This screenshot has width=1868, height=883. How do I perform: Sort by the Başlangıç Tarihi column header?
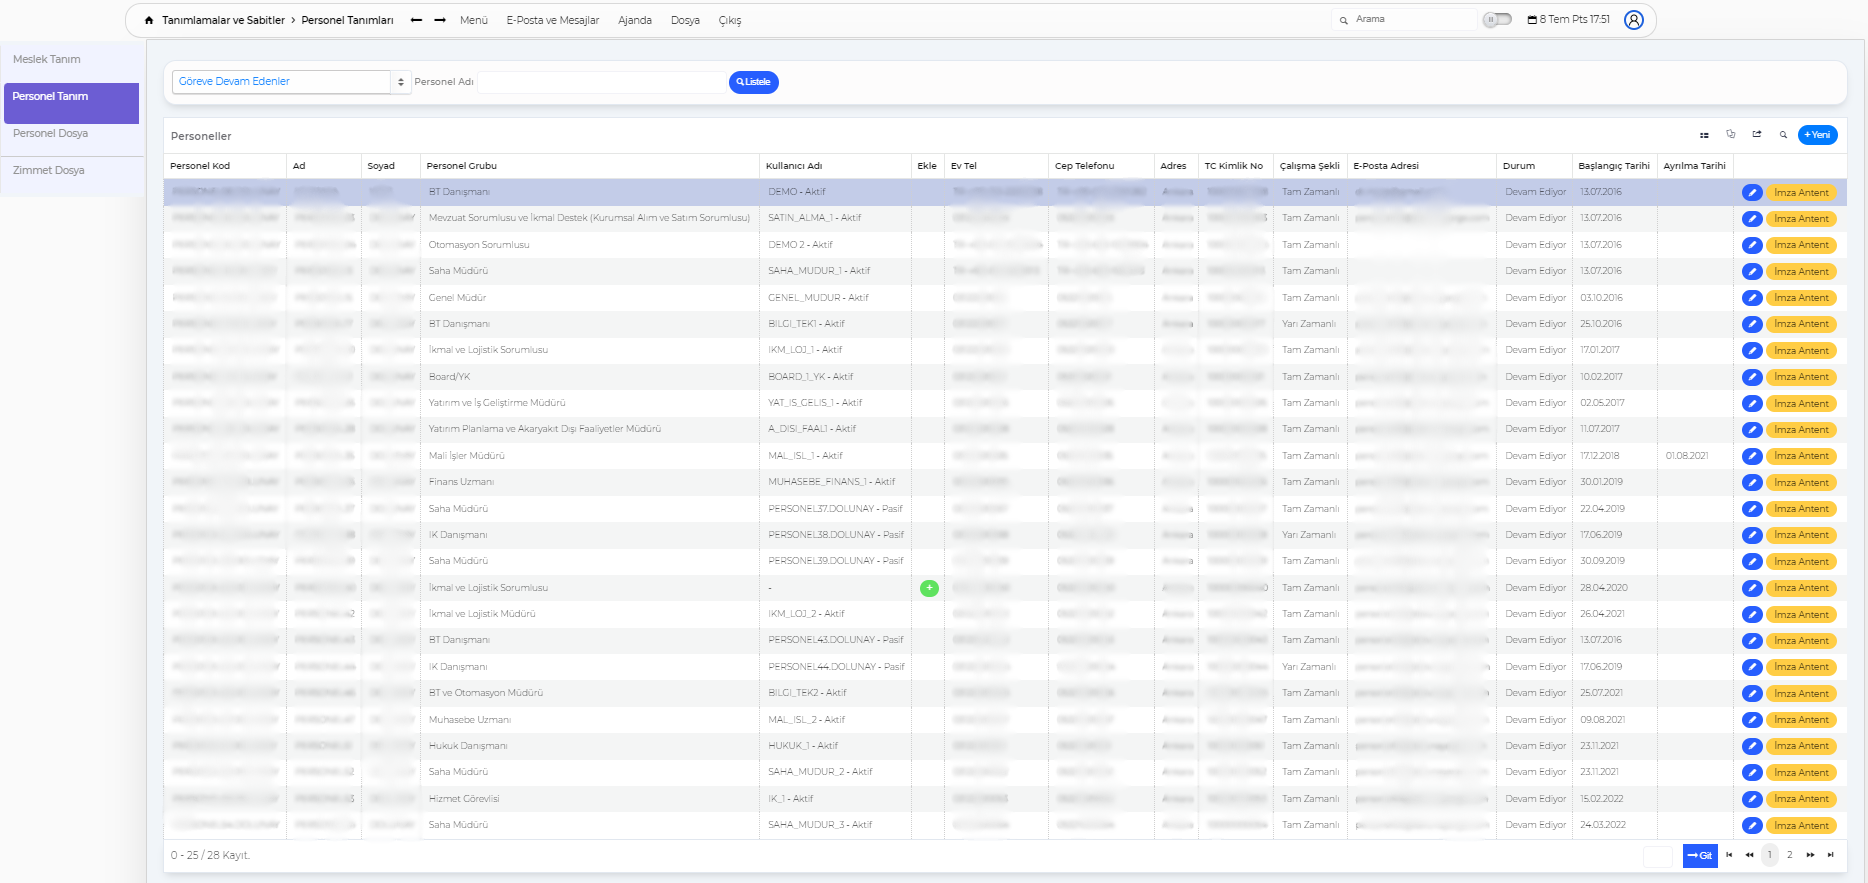(x=1613, y=166)
